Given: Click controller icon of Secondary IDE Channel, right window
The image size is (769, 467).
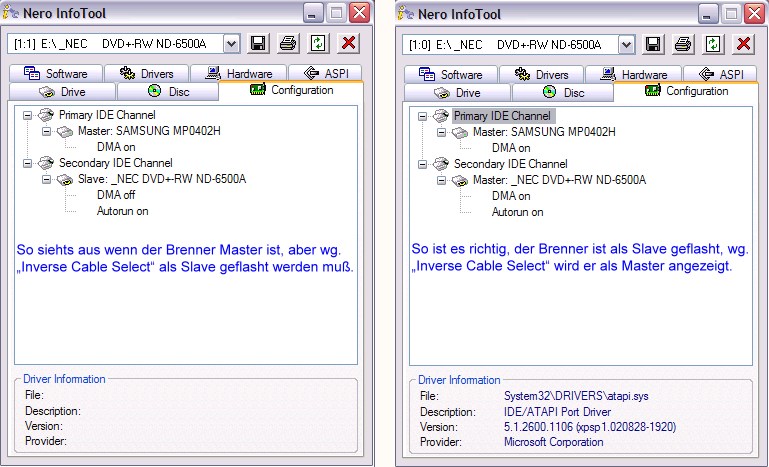Looking at the screenshot, I should tap(441, 164).
